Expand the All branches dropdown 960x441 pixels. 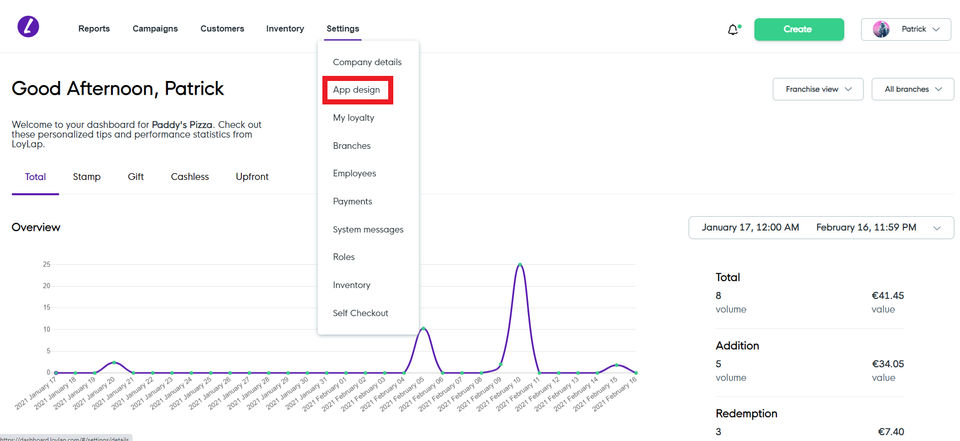[913, 89]
